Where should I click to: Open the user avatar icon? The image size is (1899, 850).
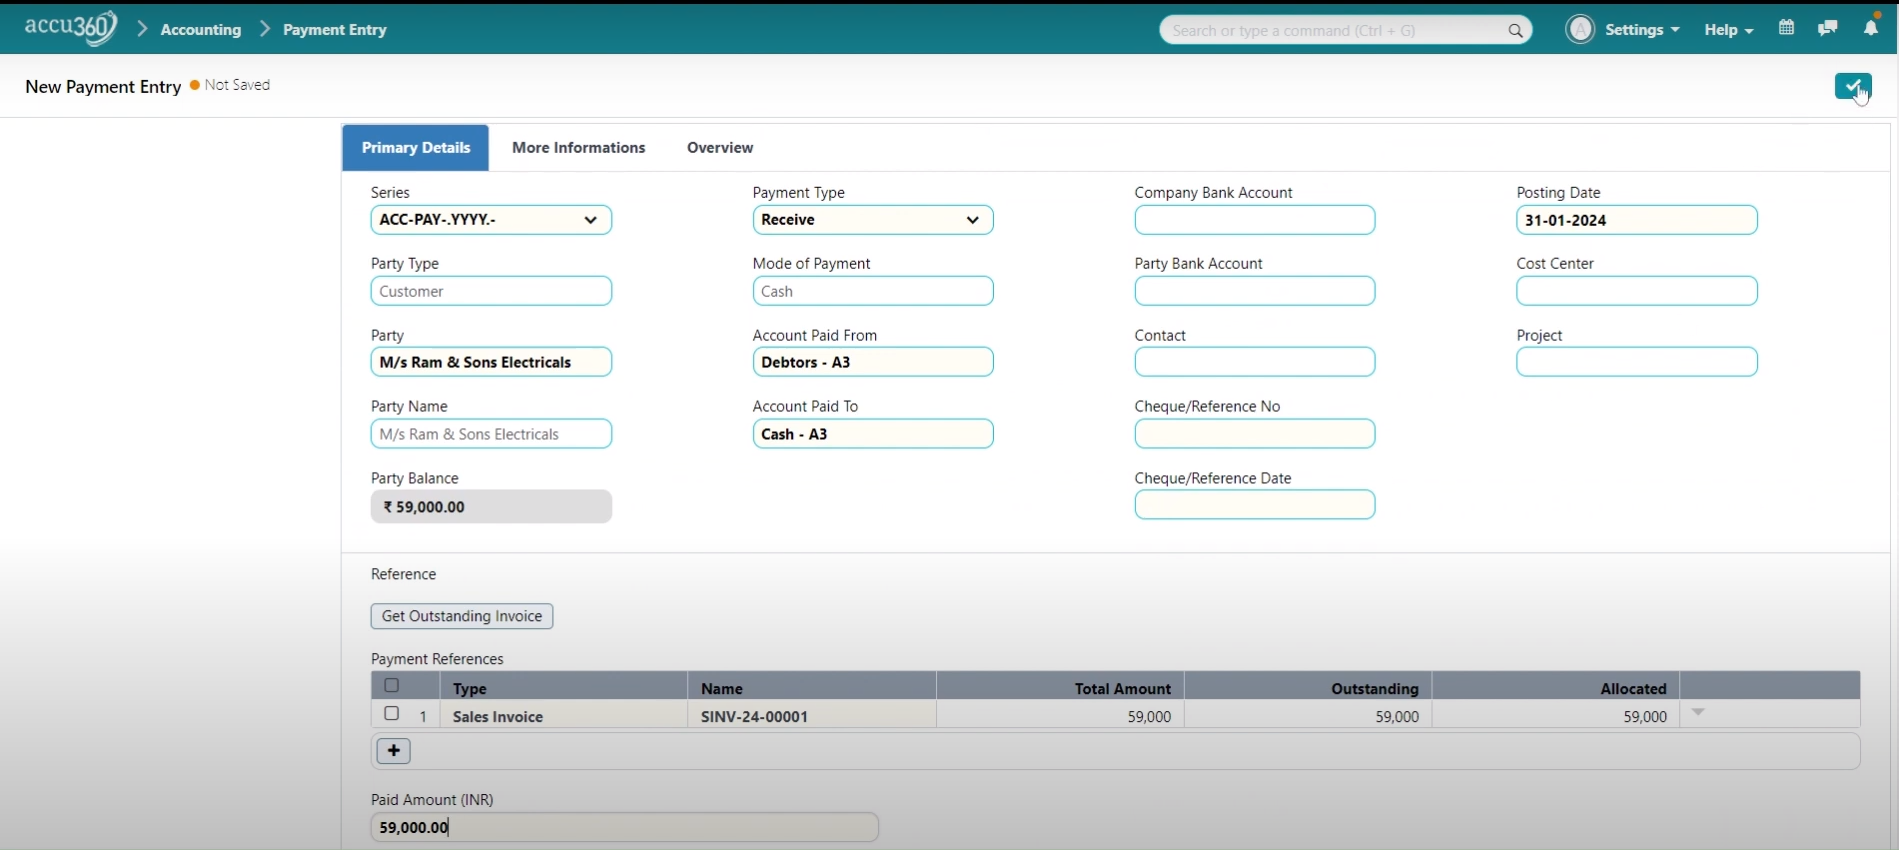coord(1580,29)
